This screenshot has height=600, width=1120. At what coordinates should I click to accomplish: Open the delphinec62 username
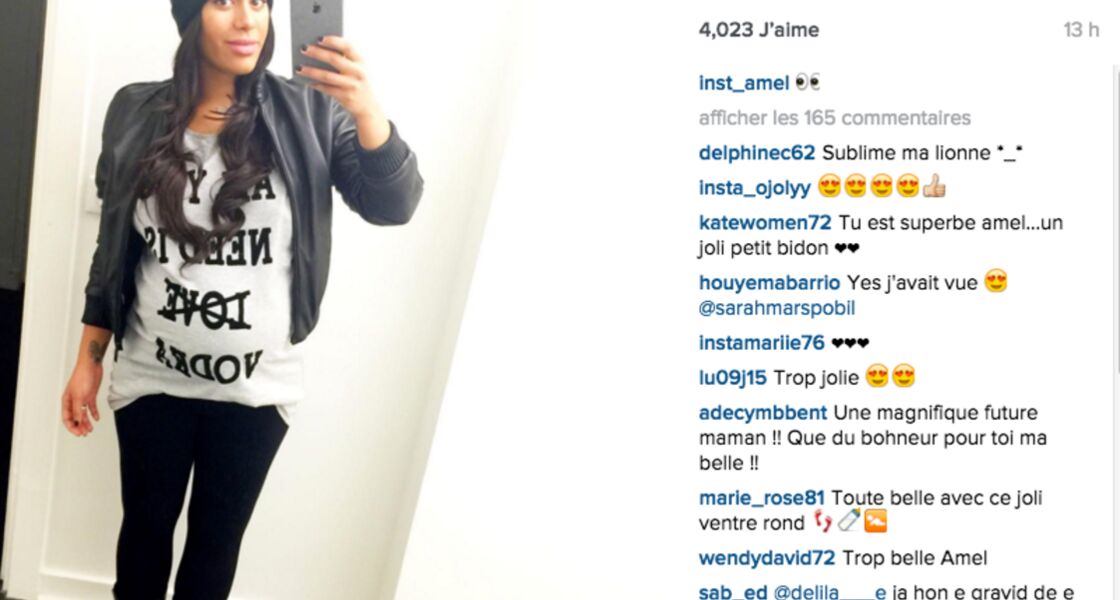tap(756, 153)
